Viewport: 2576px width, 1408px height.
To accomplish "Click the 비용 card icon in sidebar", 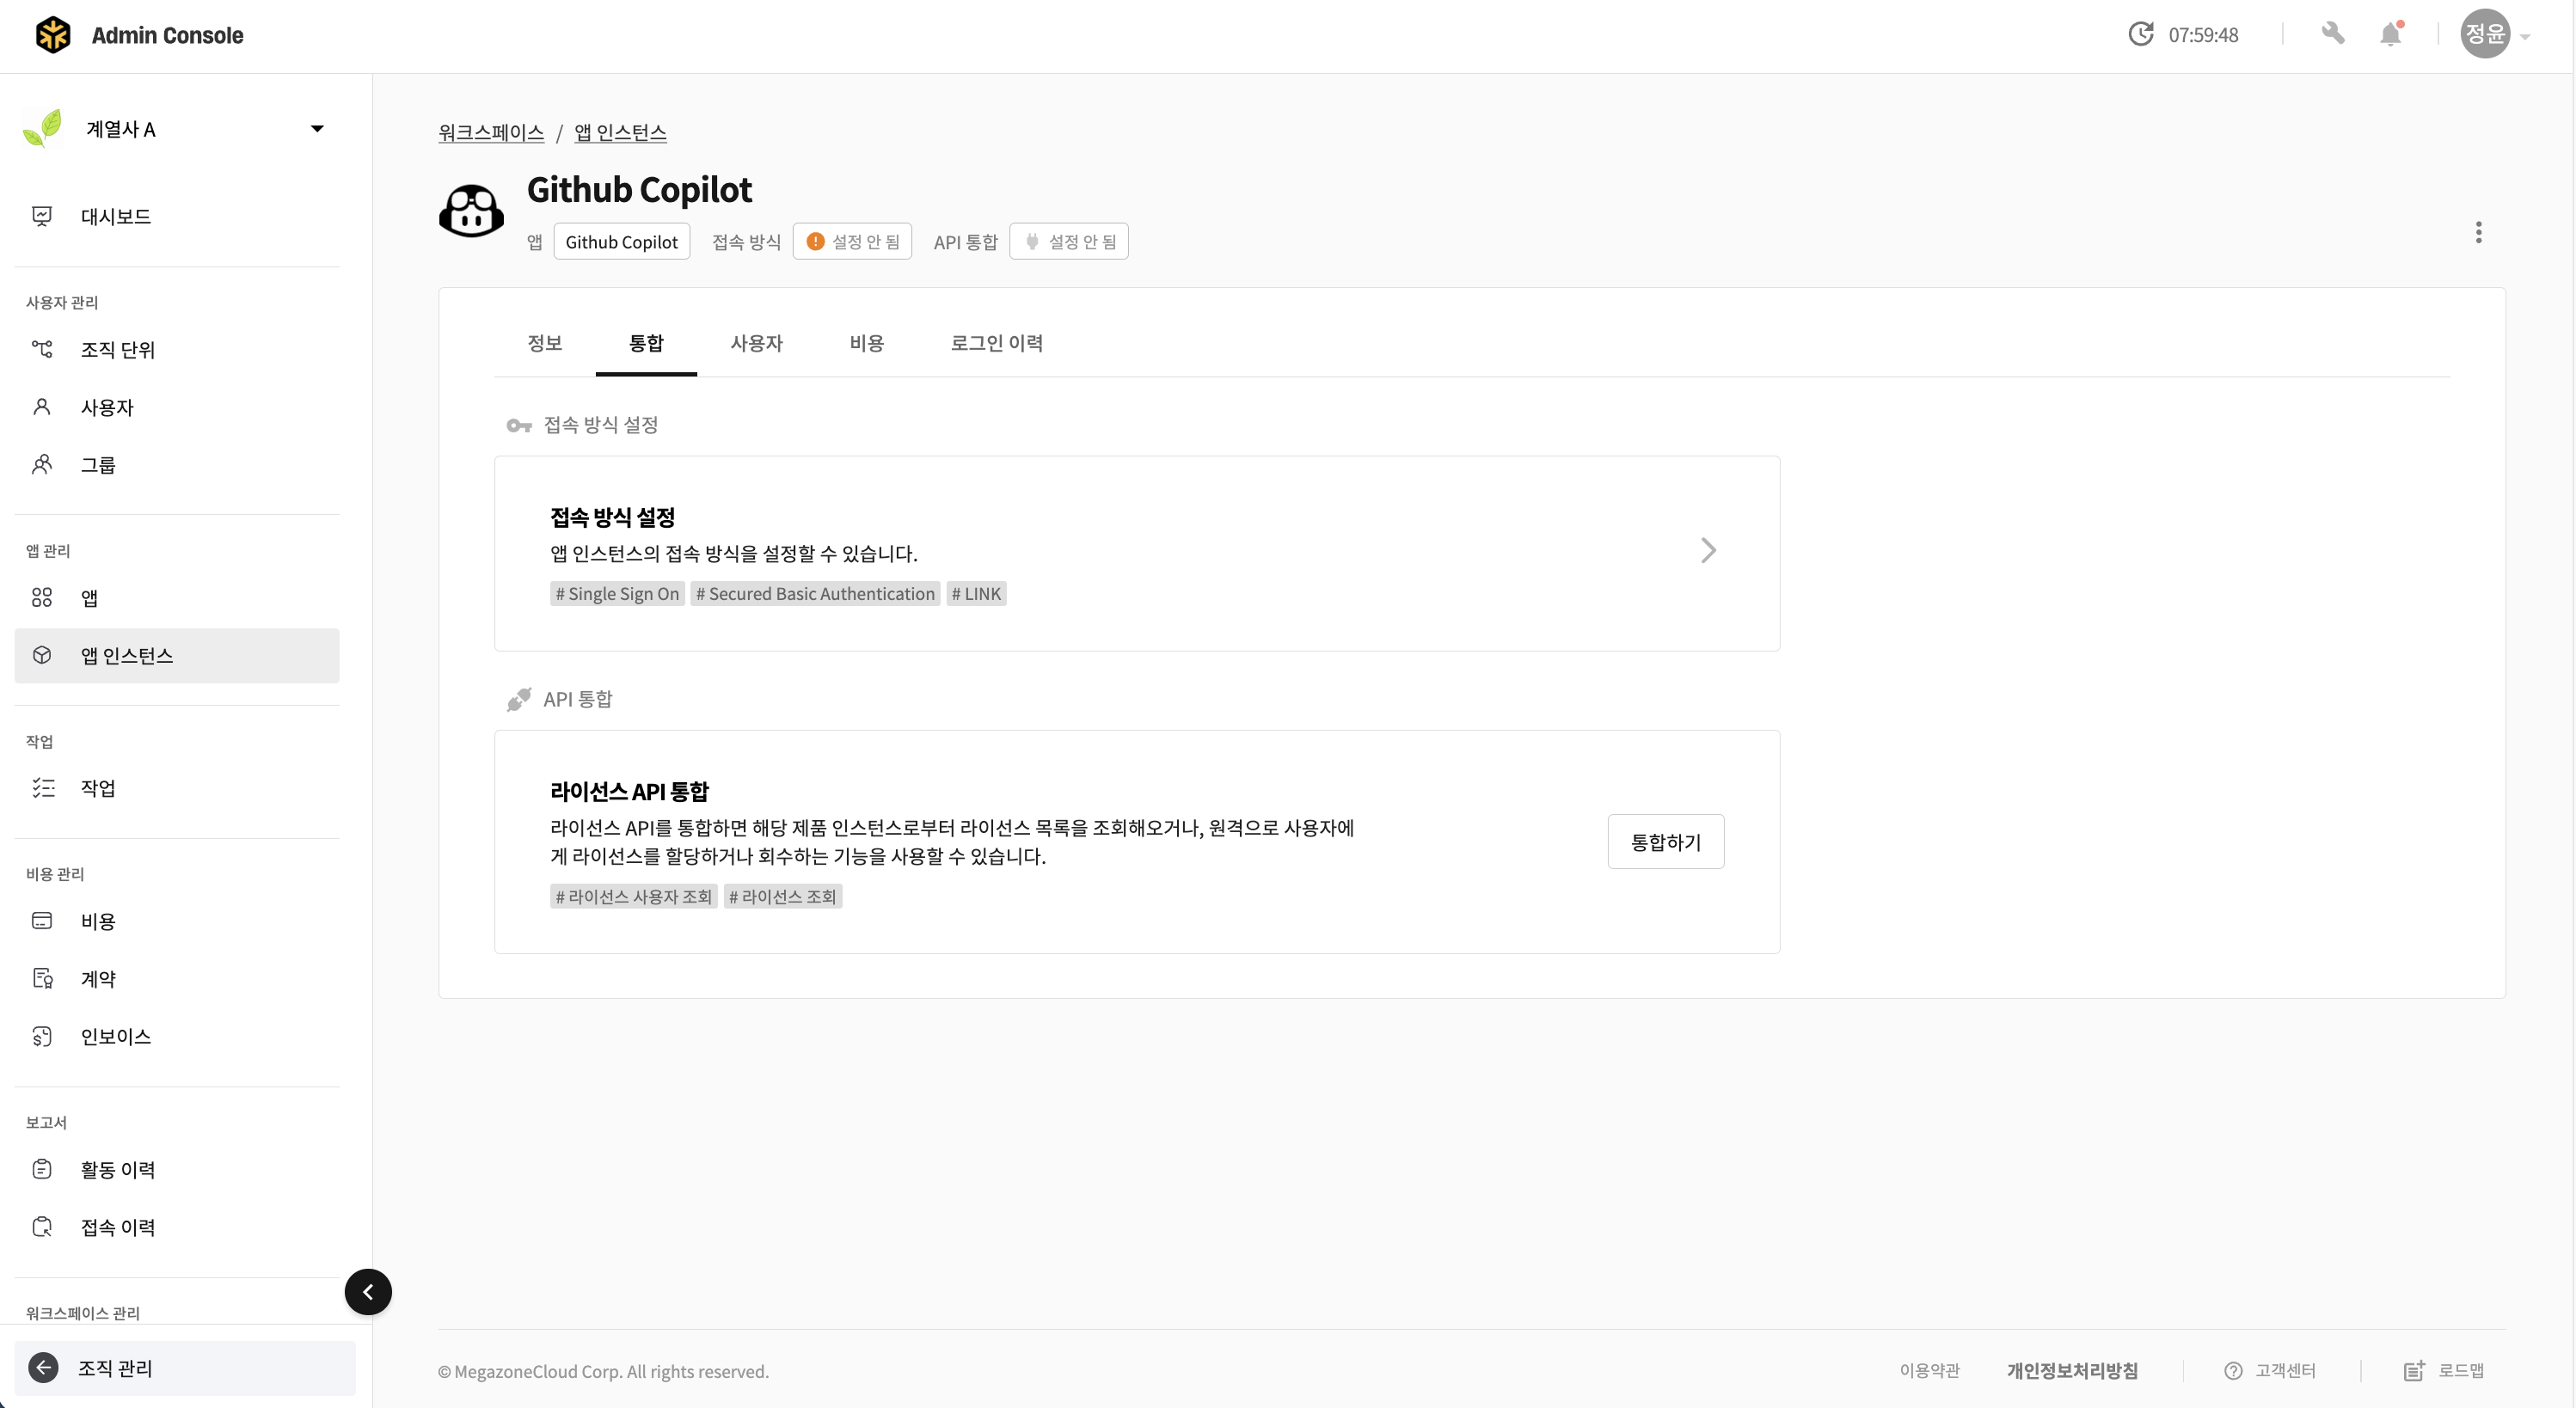I will click(42, 921).
